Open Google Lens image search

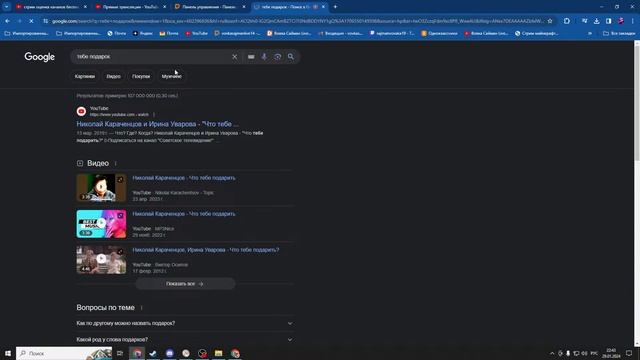278,57
